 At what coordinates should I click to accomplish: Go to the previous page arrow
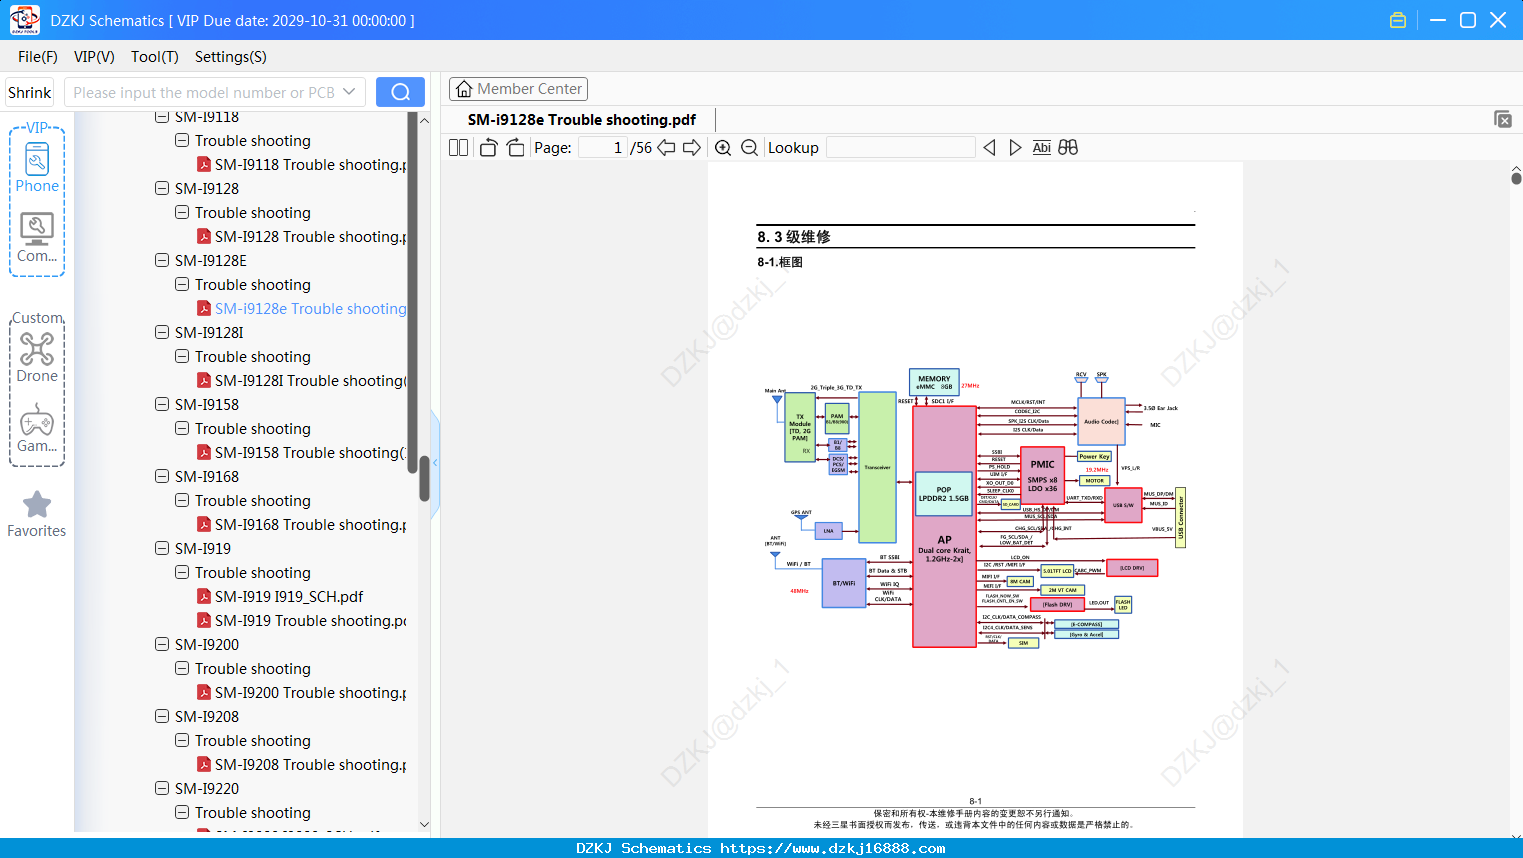[666, 148]
